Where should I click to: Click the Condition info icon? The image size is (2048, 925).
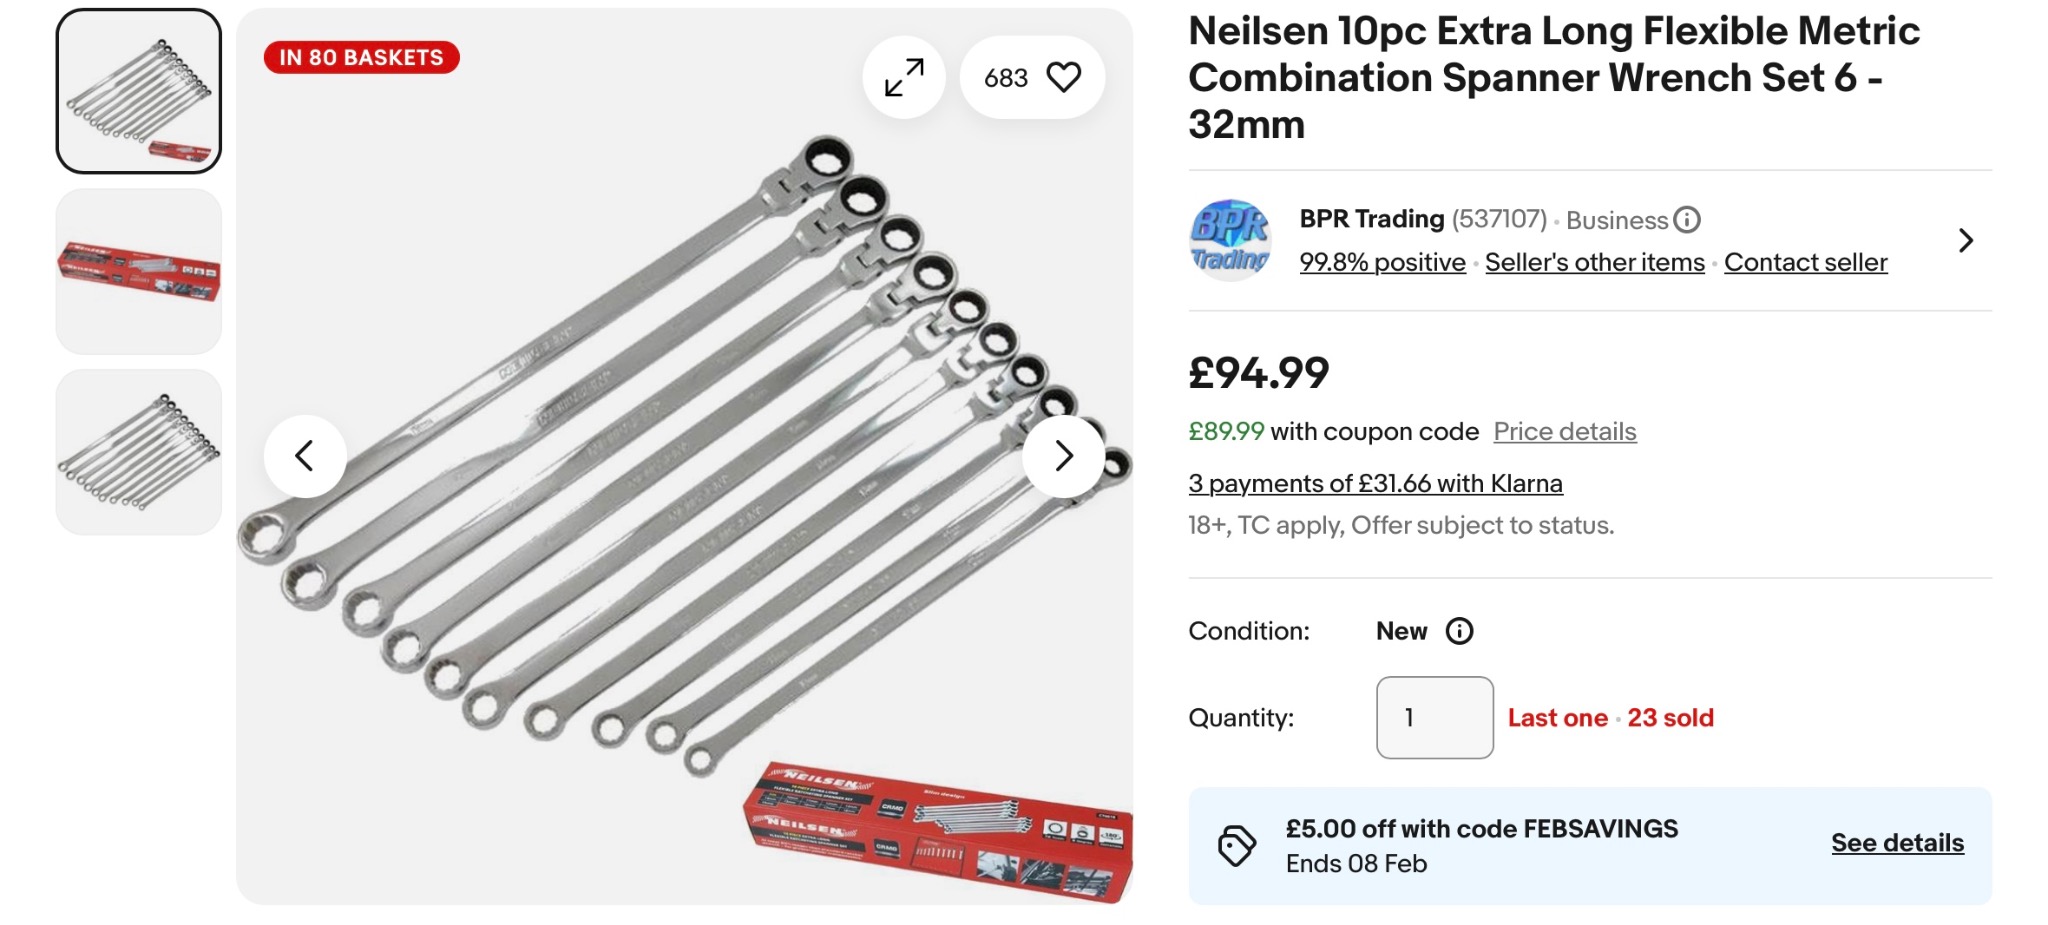coord(1459,631)
